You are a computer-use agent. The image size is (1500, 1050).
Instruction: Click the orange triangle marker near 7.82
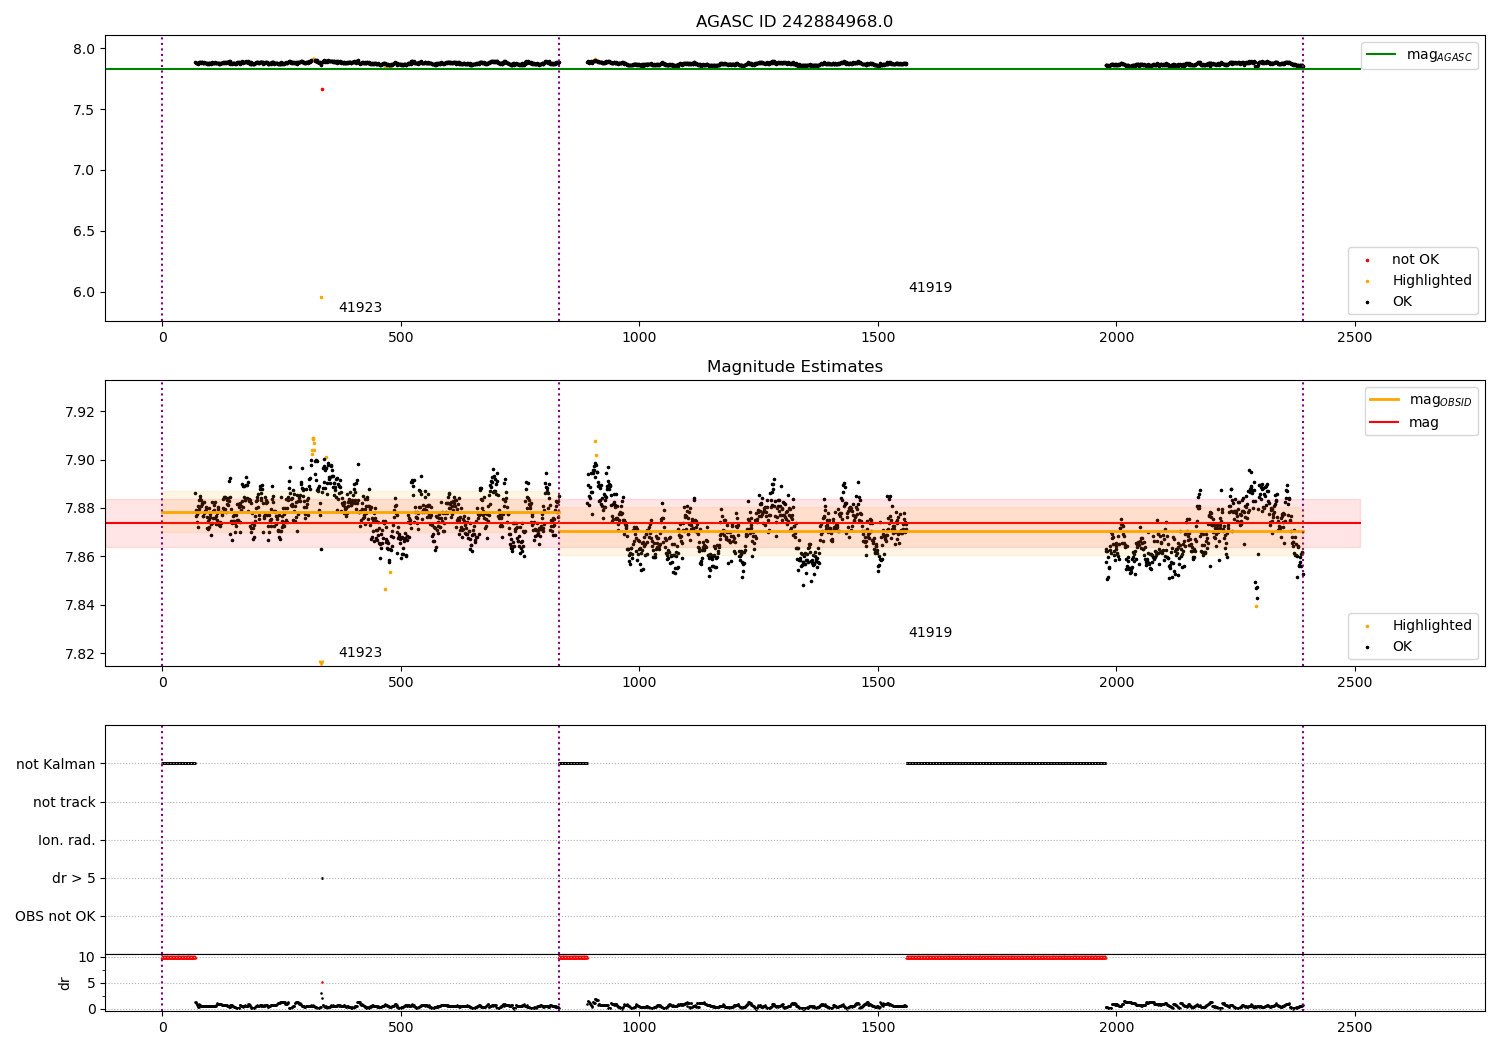[321, 663]
